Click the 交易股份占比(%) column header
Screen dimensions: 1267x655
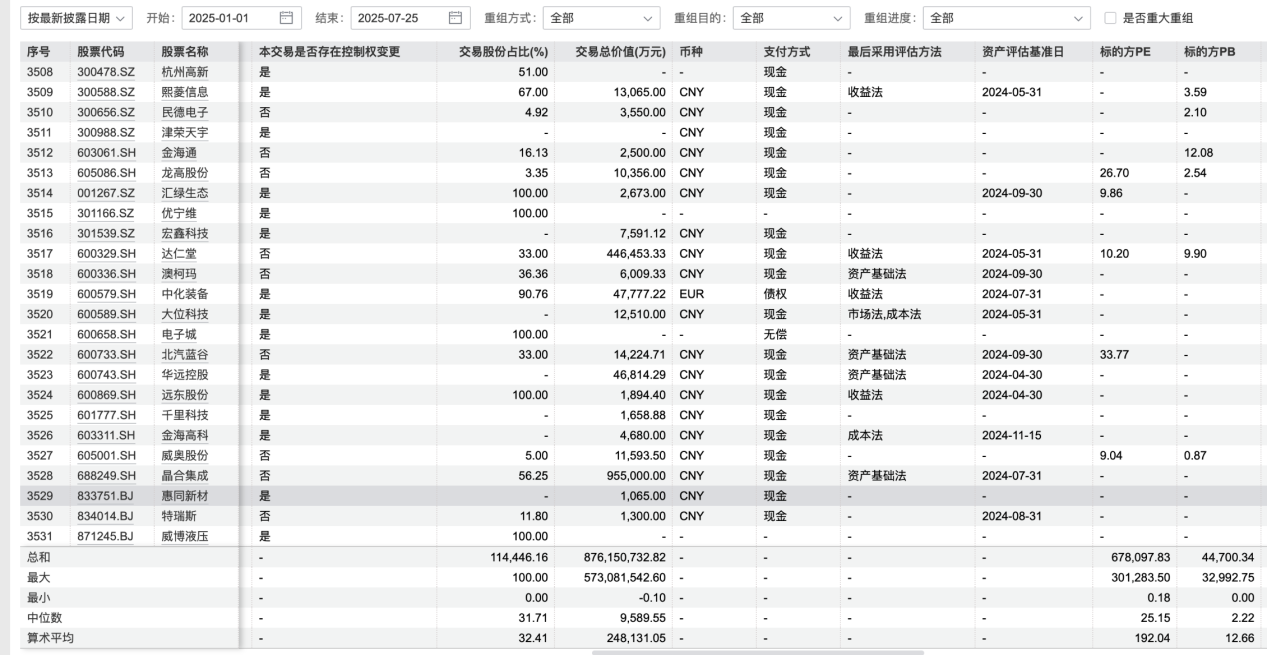tap(503, 51)
